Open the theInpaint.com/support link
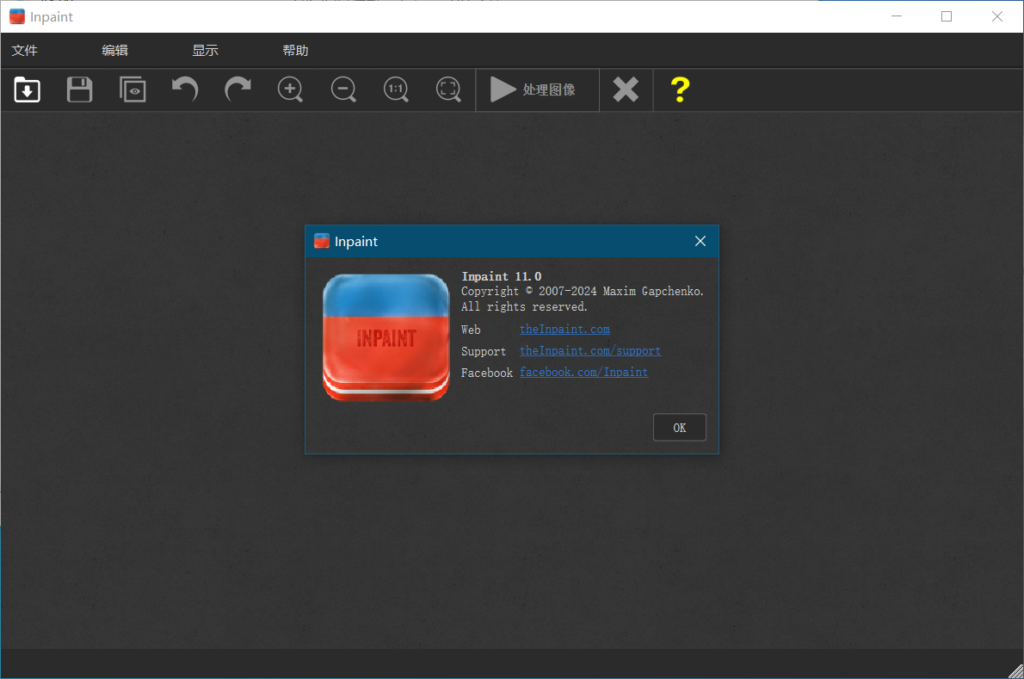Image resolution: width=1024 pixels, height=679 pixels. 590,351
